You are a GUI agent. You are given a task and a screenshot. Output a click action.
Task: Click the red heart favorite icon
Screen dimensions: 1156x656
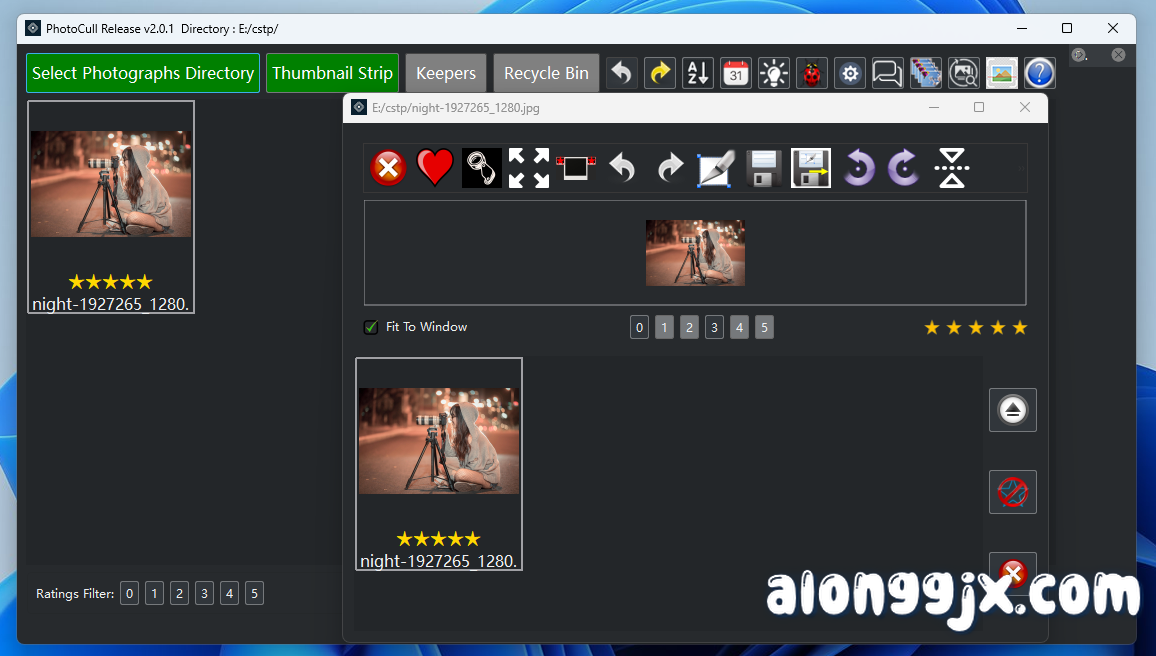(x=435, y=168)
